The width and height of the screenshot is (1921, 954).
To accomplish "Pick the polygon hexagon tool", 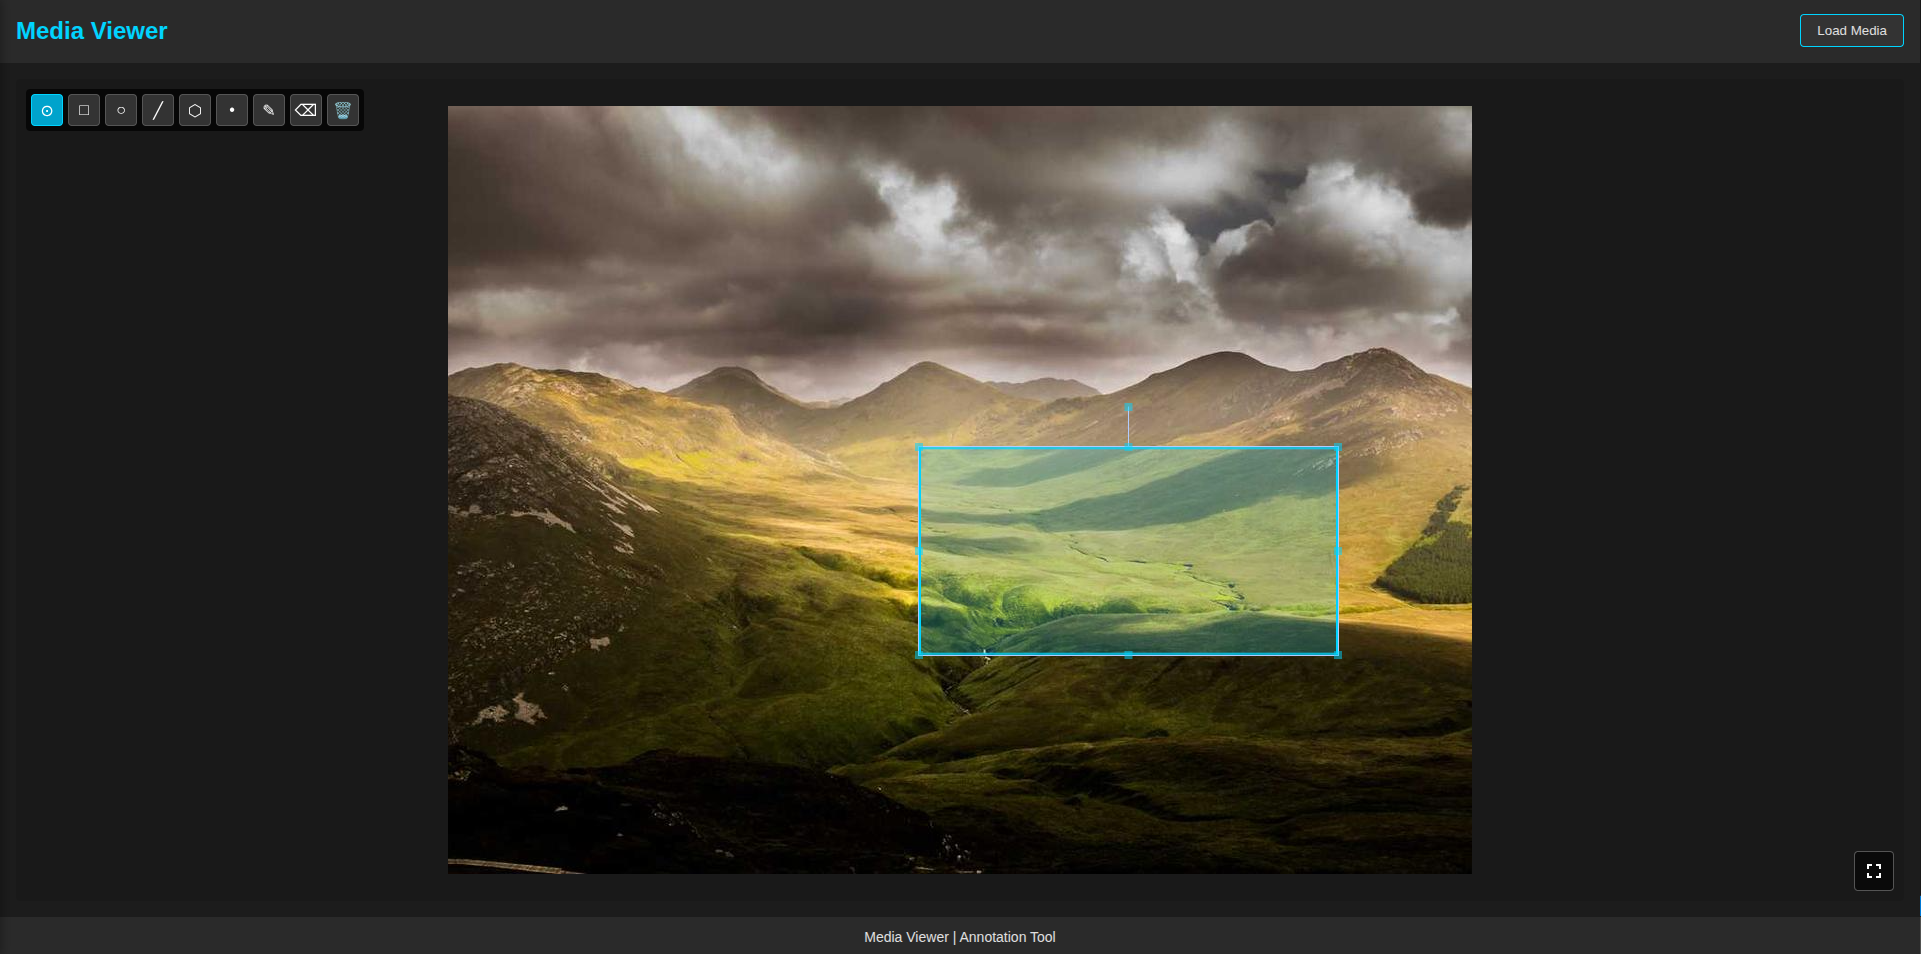I will coord(195,110).
